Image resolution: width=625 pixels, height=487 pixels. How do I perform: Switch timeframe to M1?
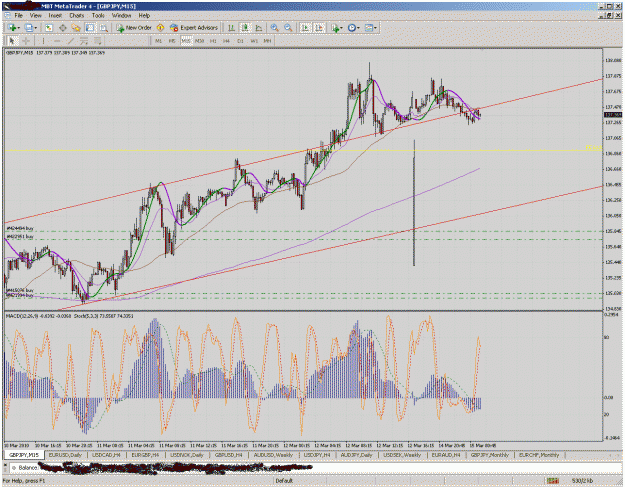click(x=159, y=41)
